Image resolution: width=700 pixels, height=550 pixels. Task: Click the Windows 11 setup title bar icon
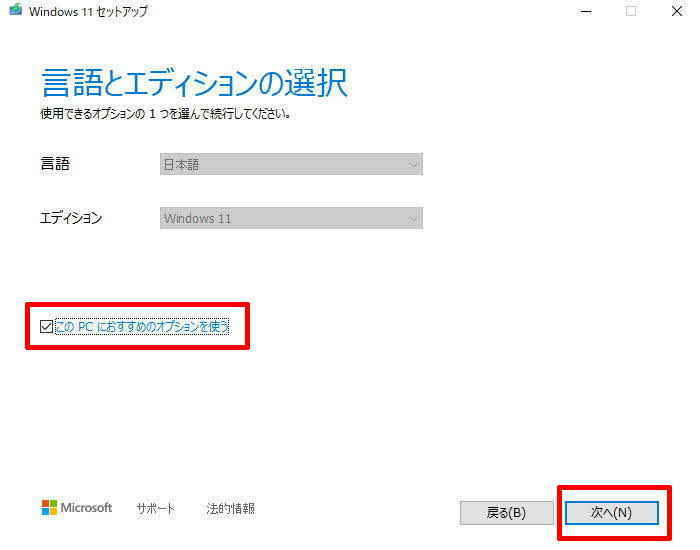tap(16, 10)
